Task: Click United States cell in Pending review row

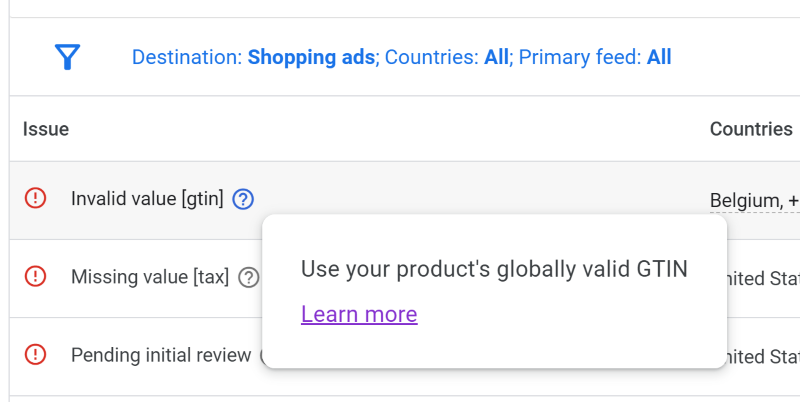Action: click(763, 357)
